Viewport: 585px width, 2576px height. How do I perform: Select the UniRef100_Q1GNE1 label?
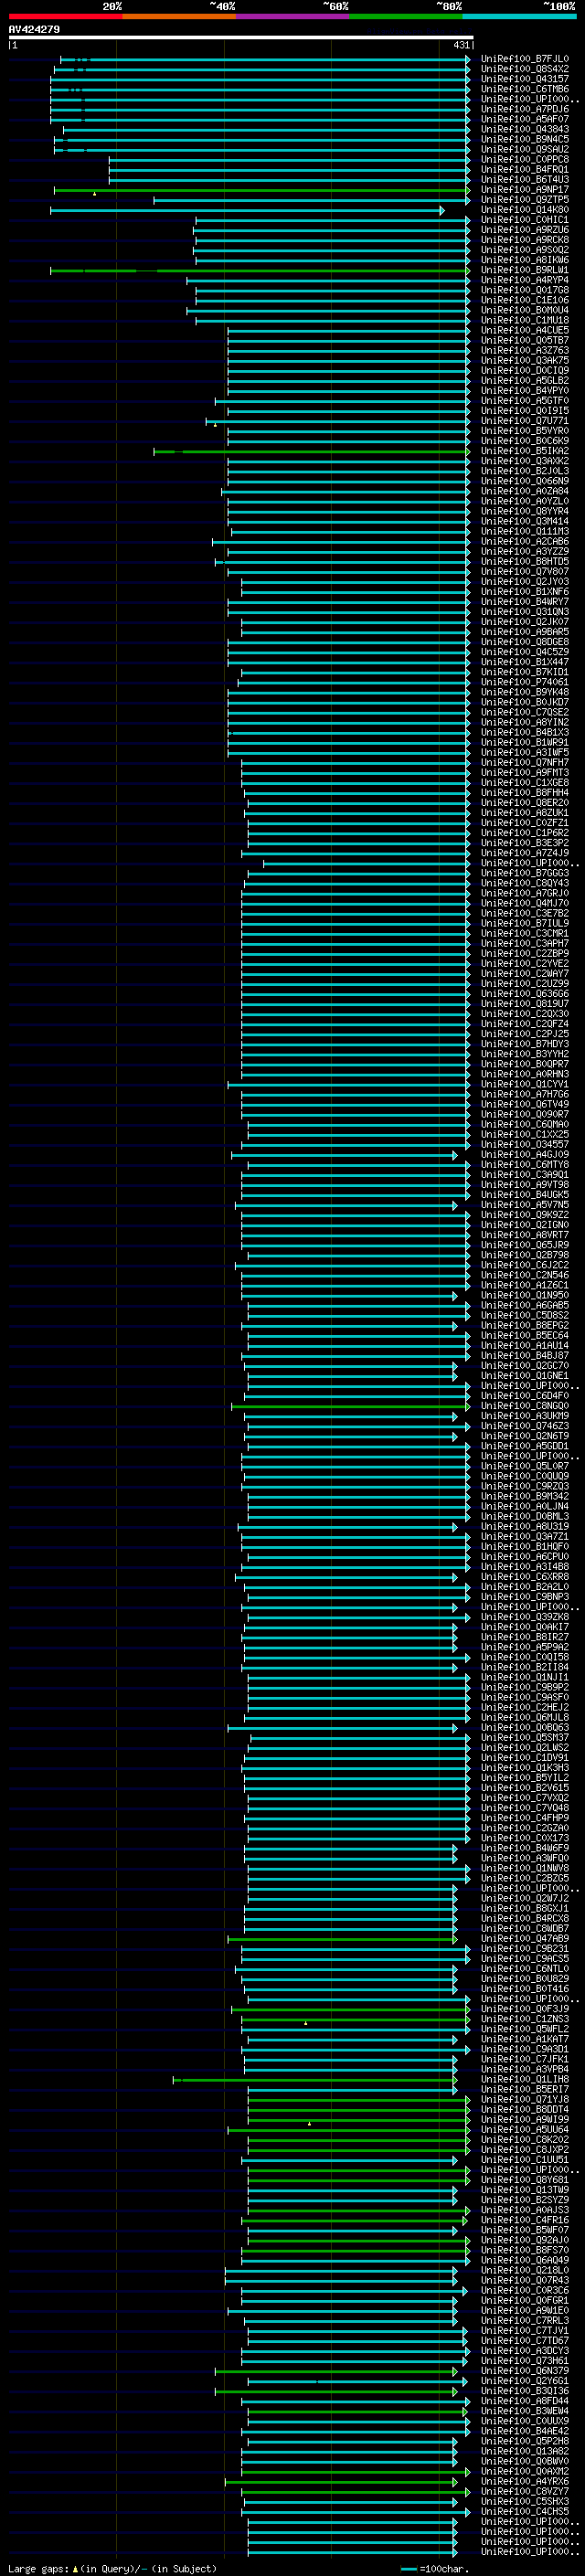[x=525, y=1375]
